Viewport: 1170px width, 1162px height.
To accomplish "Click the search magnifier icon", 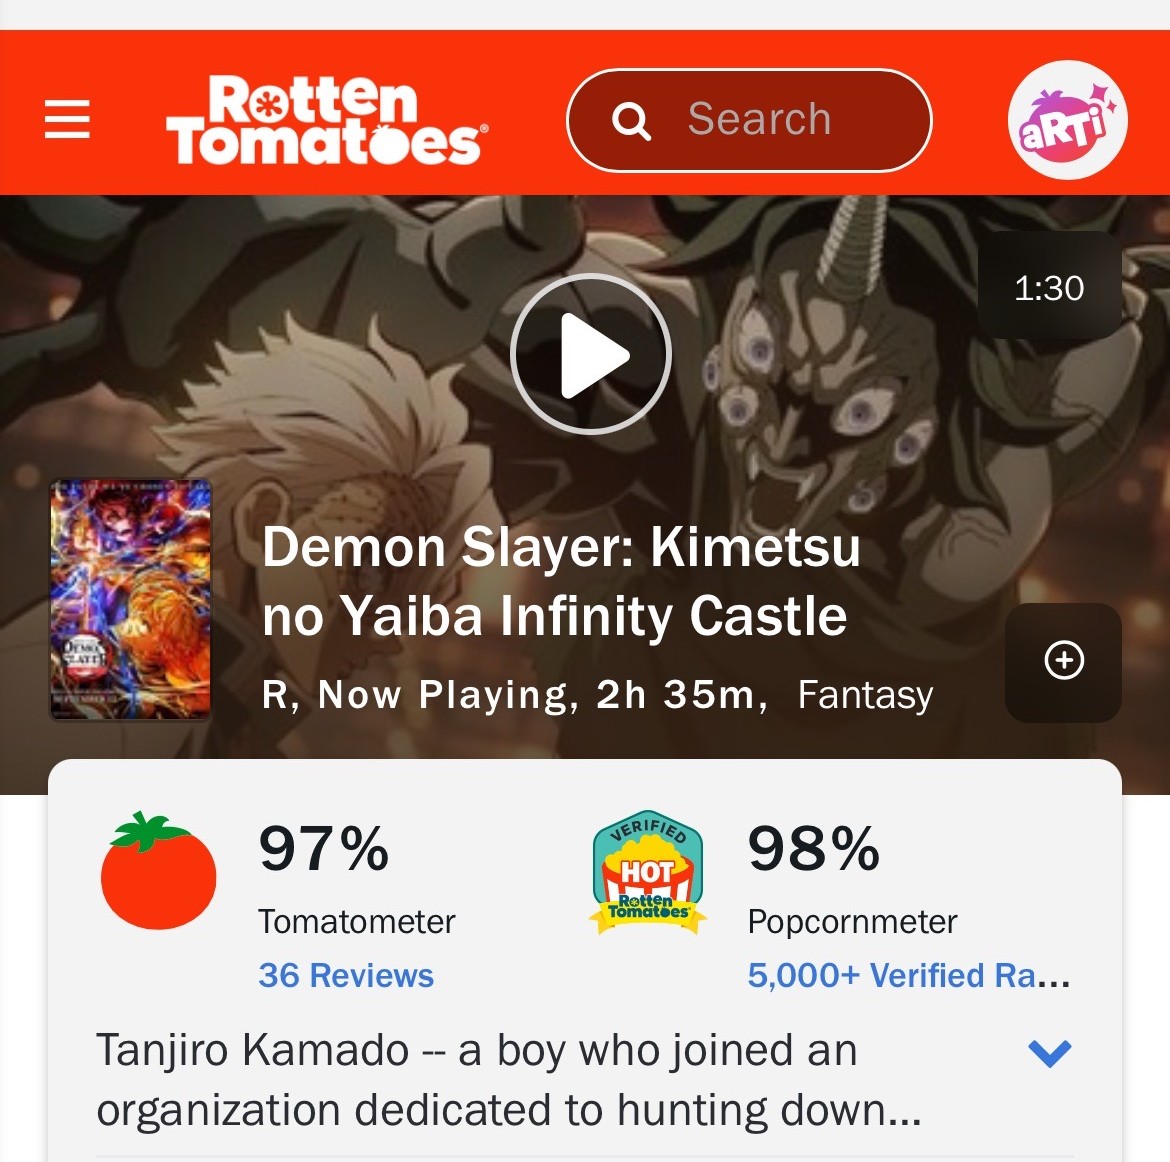I will [631, 120].
